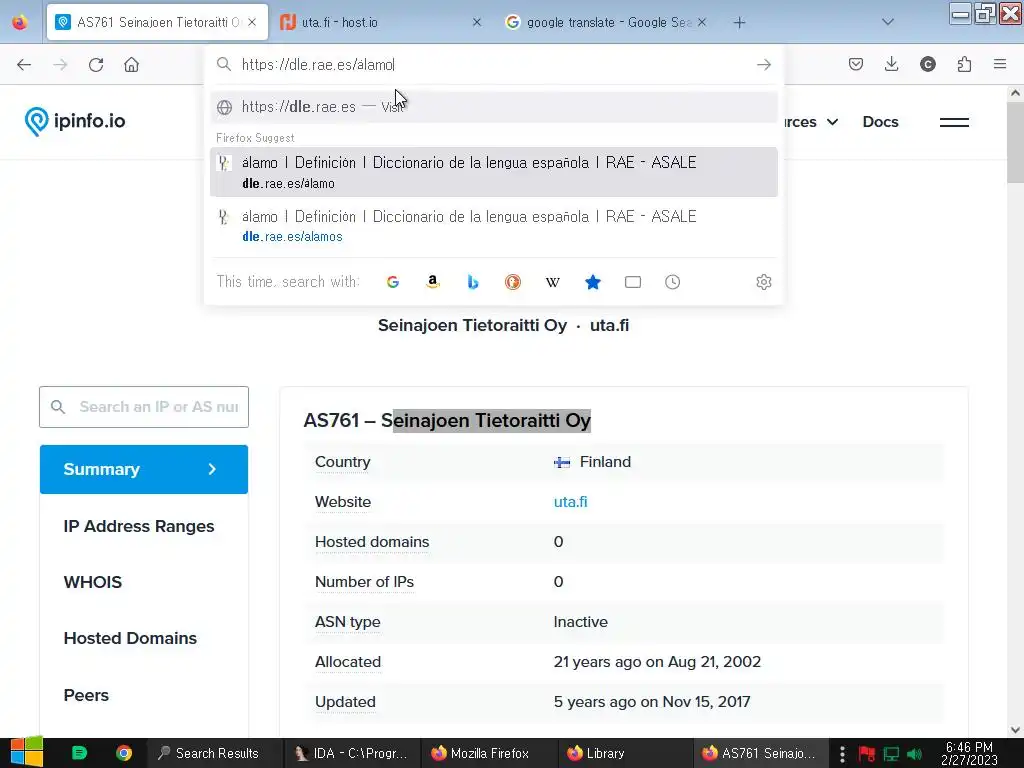
Task: Open the WHOIS section
Action: (93, 583)
